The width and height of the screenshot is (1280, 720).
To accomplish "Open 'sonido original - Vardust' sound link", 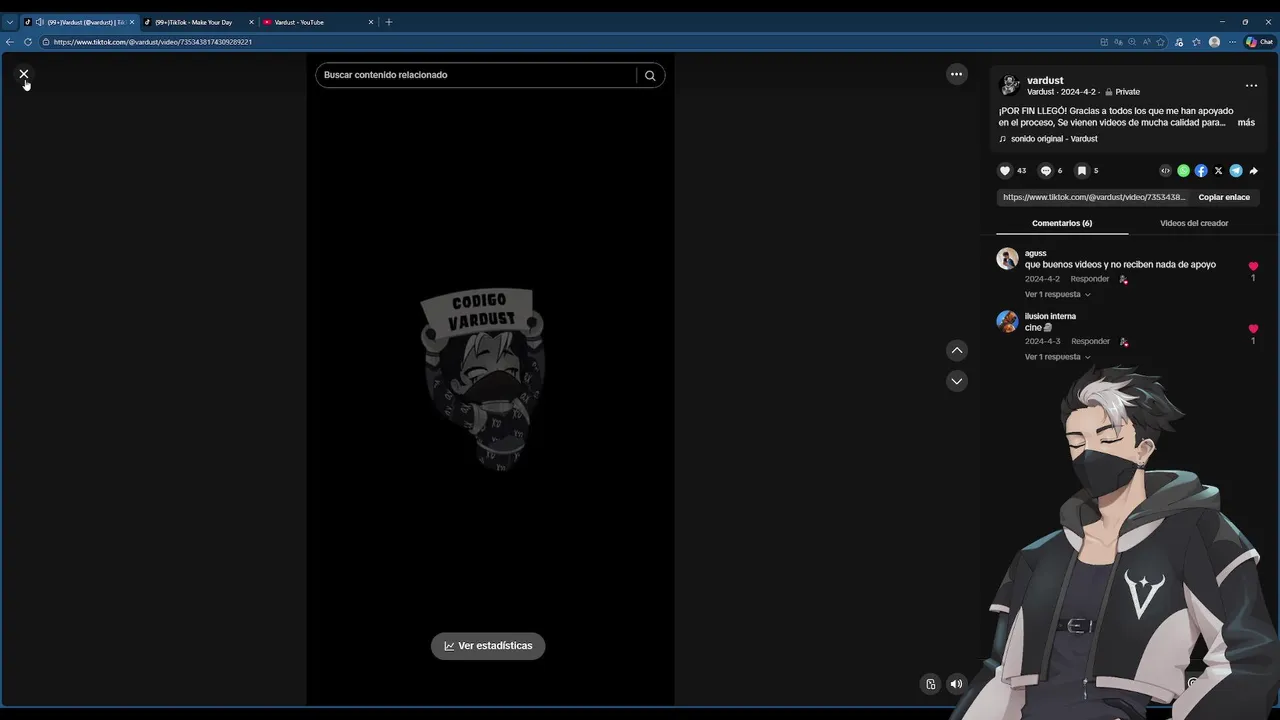I will tap(1054, 139).
